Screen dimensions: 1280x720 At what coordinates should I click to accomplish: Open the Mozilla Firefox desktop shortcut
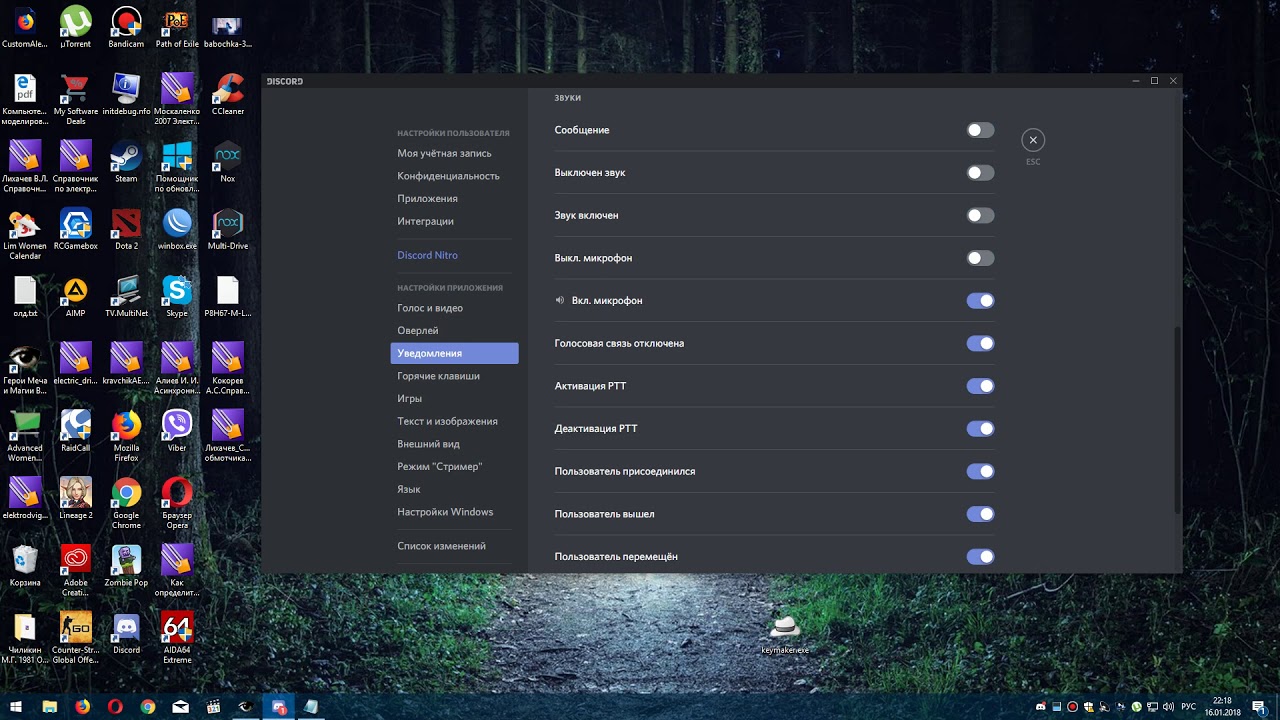(126, 436)
